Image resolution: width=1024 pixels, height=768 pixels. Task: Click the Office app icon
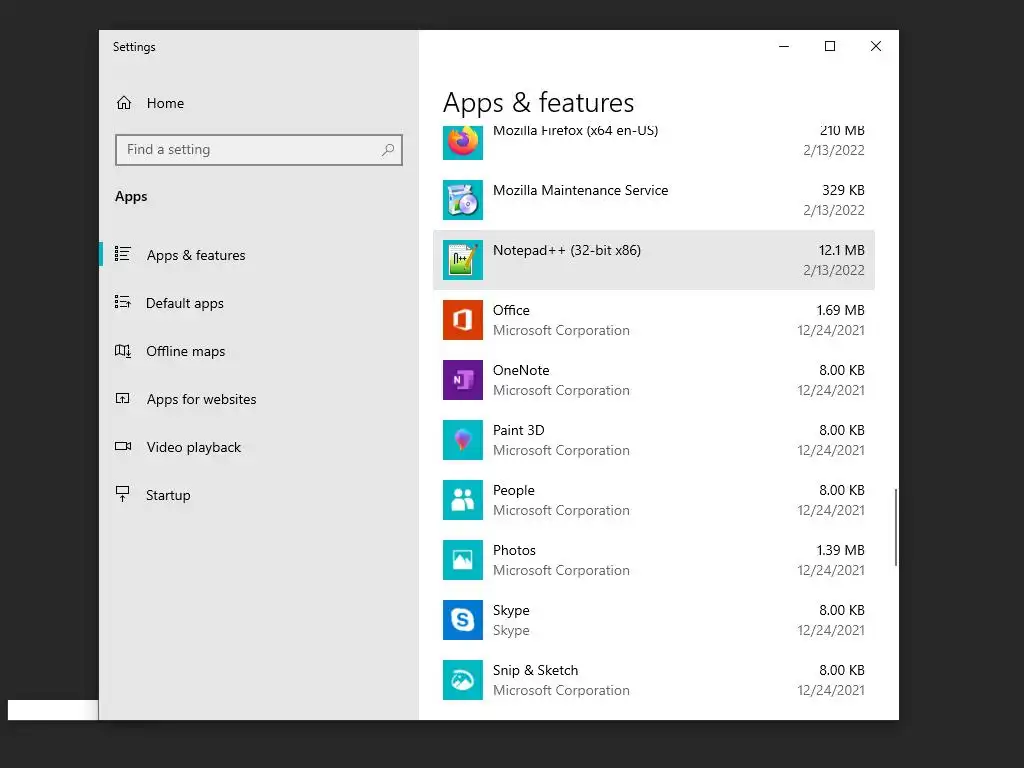click(x=463, y=320)
